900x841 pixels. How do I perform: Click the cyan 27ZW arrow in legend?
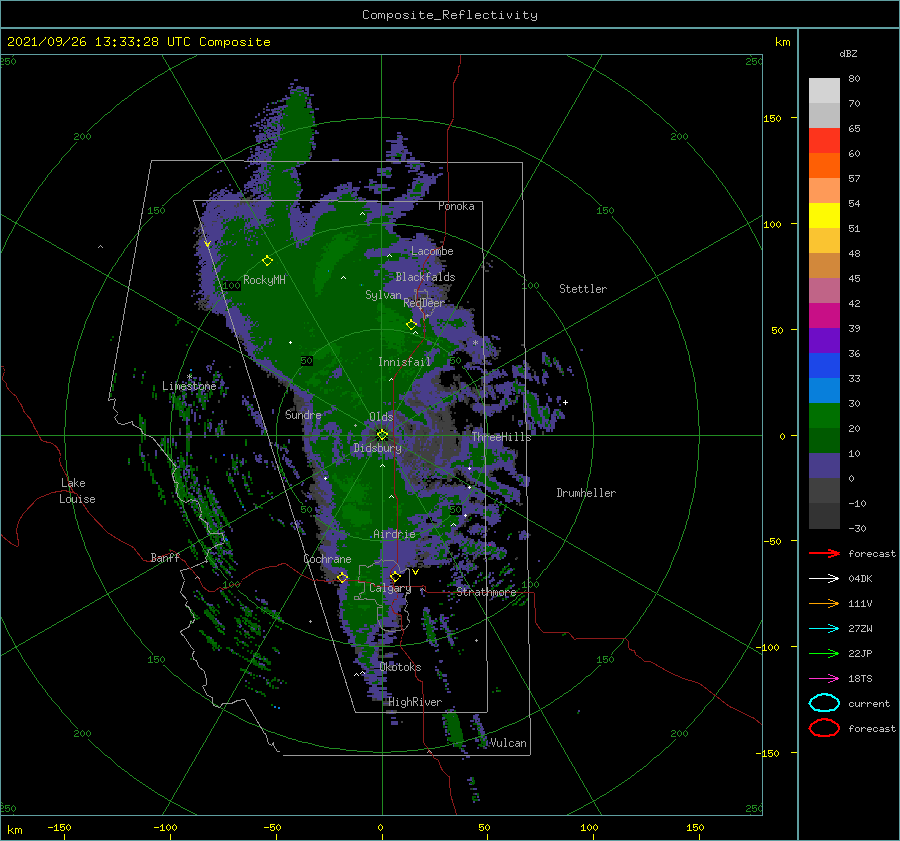tap(824, 629)
